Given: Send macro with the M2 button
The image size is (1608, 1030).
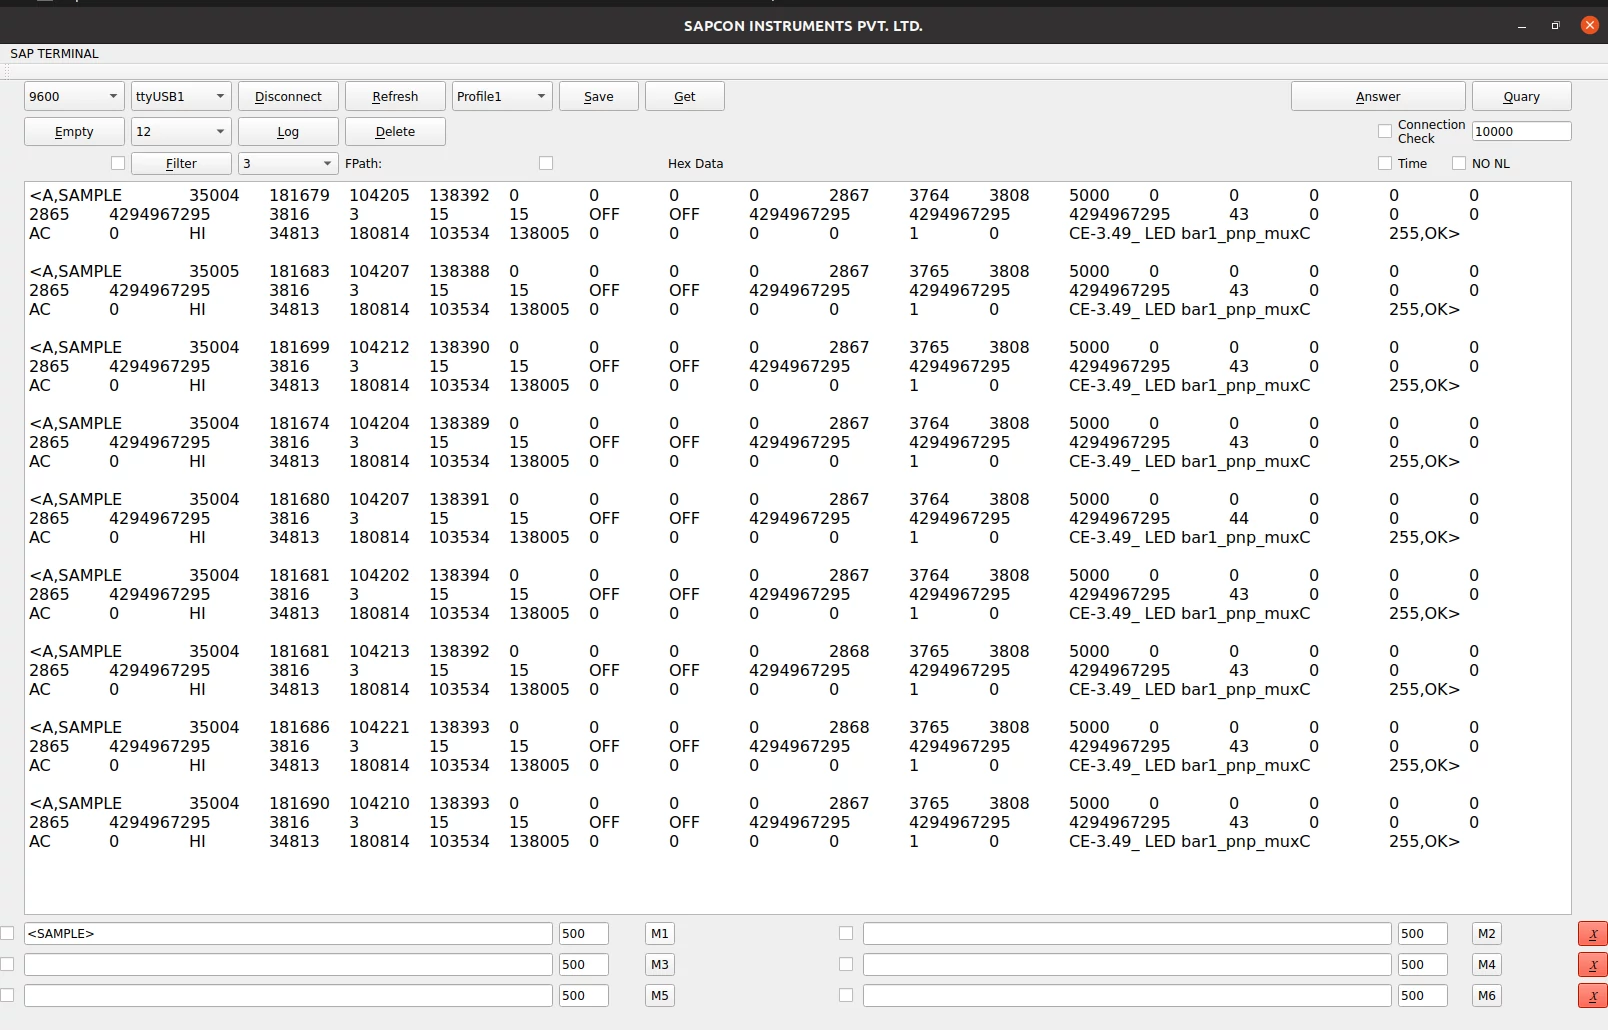Looking at the screenshot, I should [x=1487, y=933].
